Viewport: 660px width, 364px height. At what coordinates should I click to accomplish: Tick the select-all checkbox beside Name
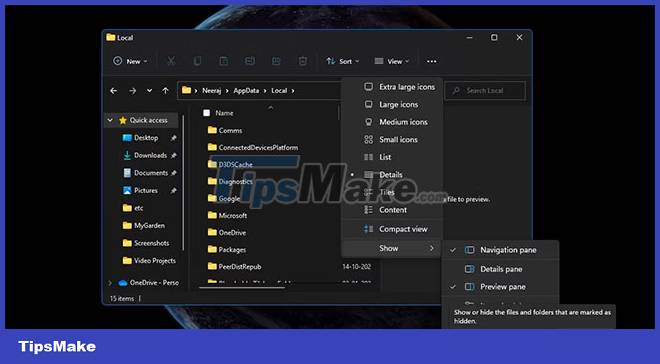(206, 113)
